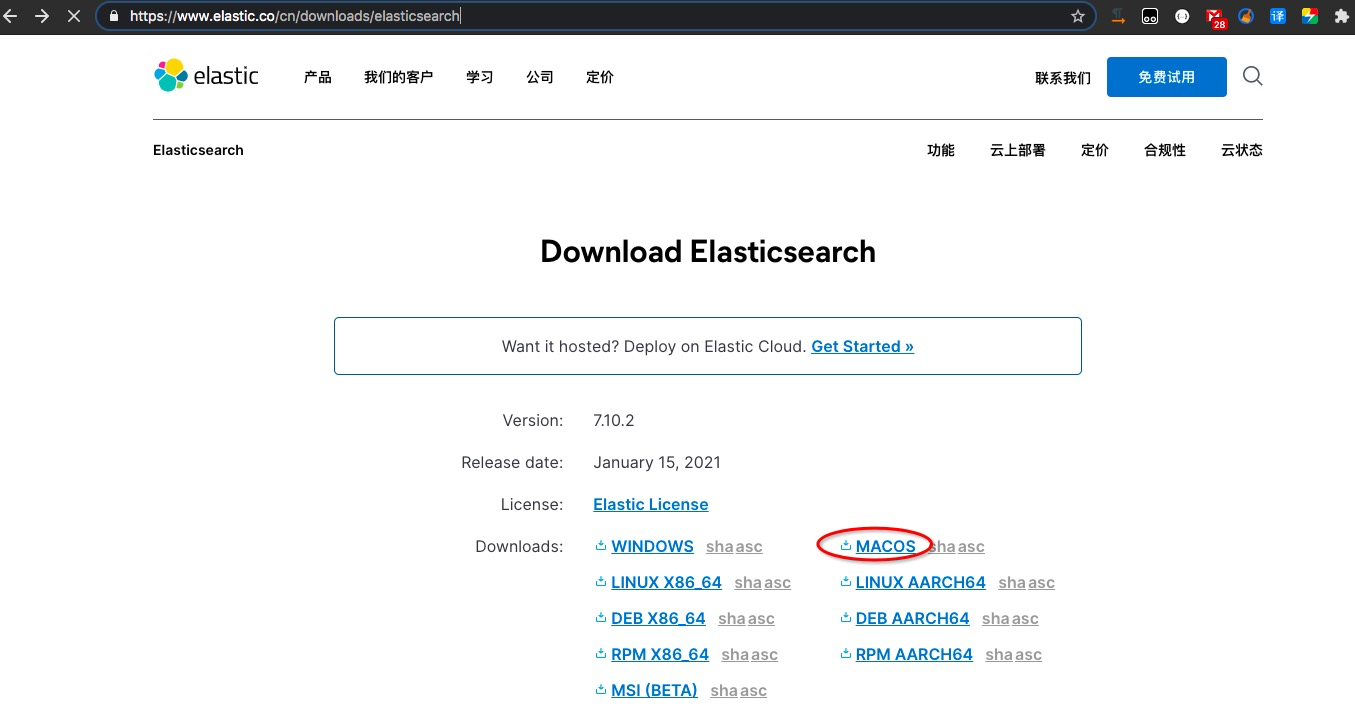The image size is (1355, 709).
Task: Click the download icon beside LINUX AARCH64
Action: pyautogui.click(x=846, y=582)
